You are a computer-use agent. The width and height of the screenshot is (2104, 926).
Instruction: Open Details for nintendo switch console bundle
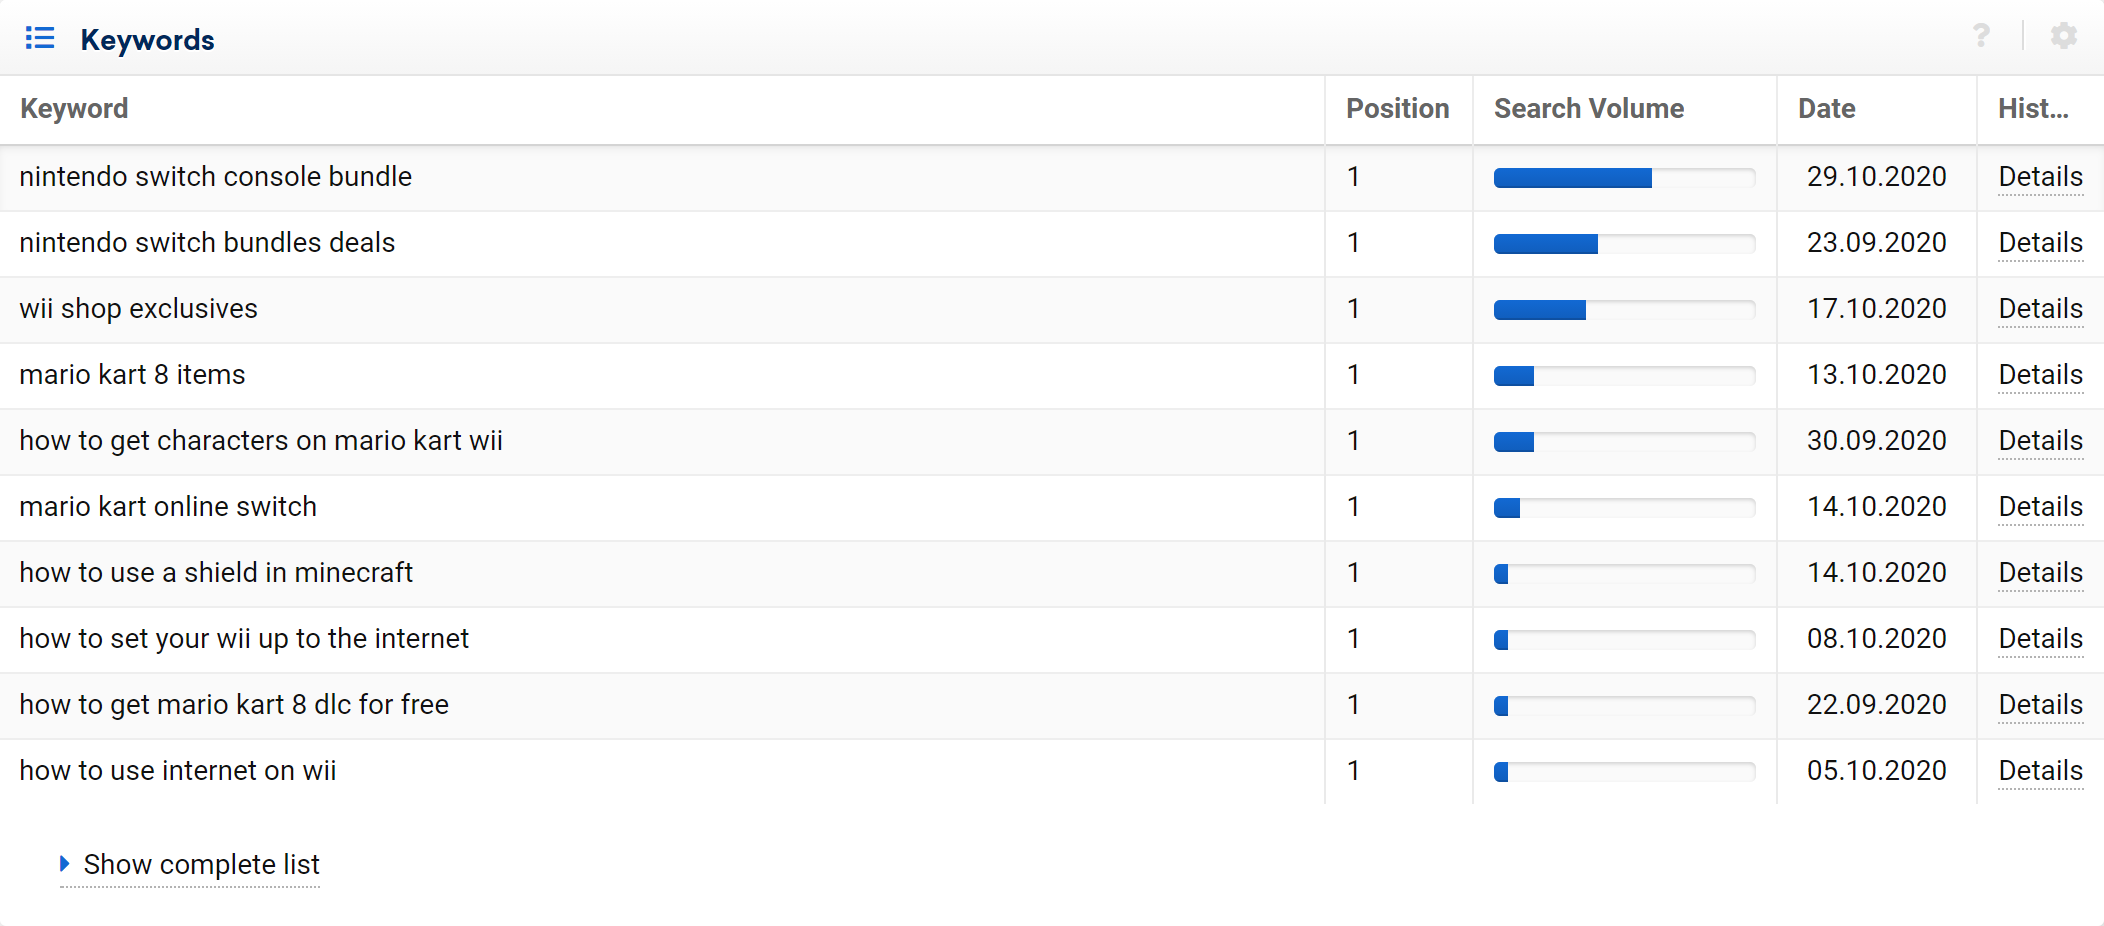(2040, 177)
